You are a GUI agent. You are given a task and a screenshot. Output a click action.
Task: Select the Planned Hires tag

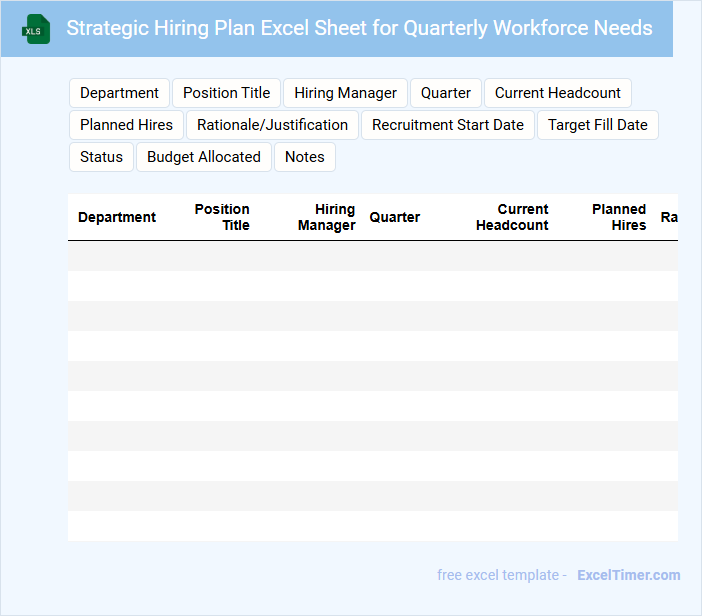pyautogui.click(x=126, y=125)
